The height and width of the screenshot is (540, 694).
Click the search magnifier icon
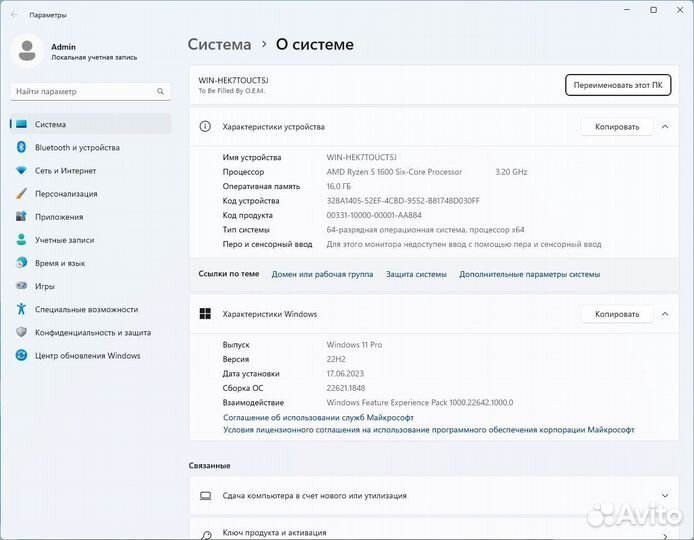tap(160, 91)
